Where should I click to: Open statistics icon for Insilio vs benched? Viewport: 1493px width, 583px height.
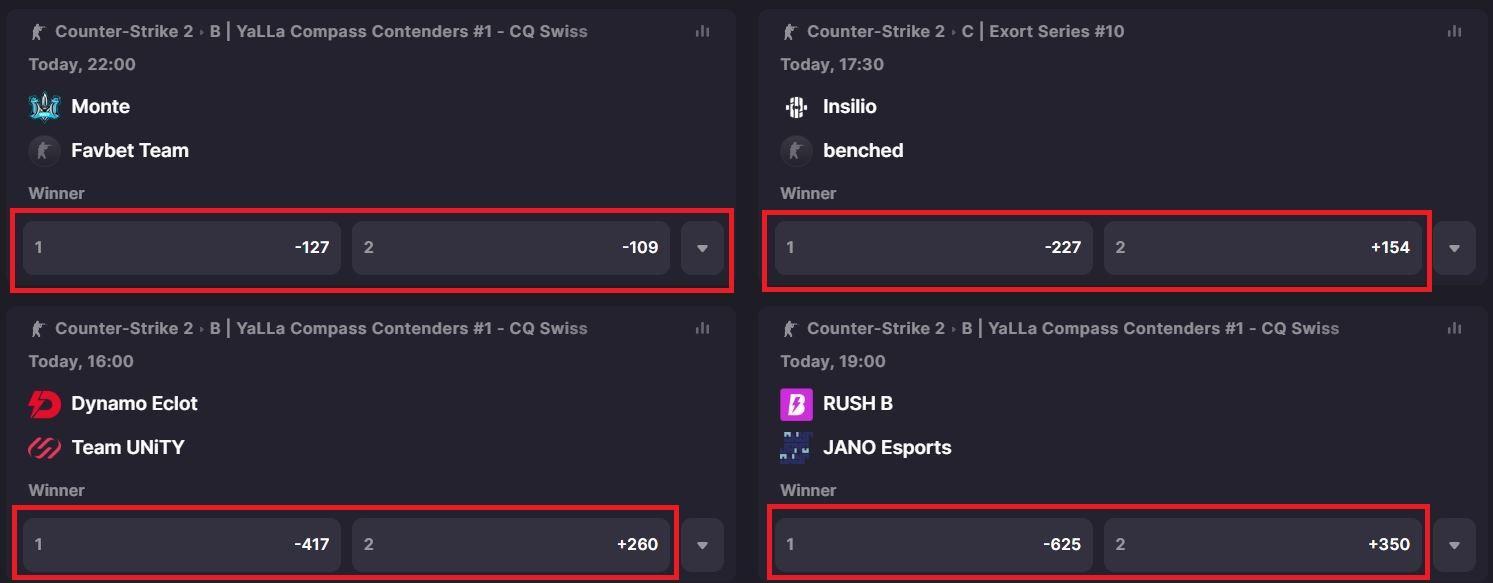point(1454,32)
